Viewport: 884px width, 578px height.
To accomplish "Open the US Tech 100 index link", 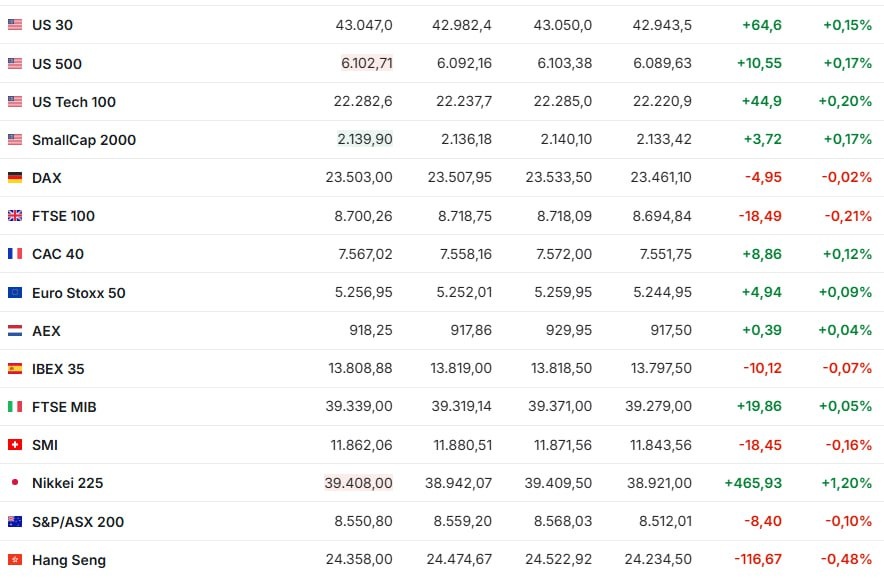I will coord(74,102).
